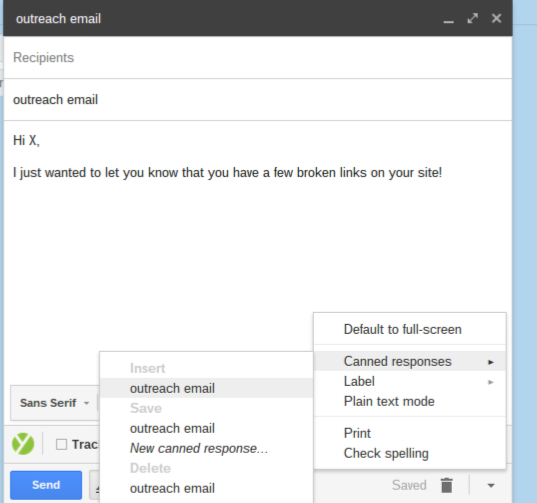Image resolution: width=537 pixels, height=503 pixels.
Task: Toggle the Track checkbox
Action: 61,444
